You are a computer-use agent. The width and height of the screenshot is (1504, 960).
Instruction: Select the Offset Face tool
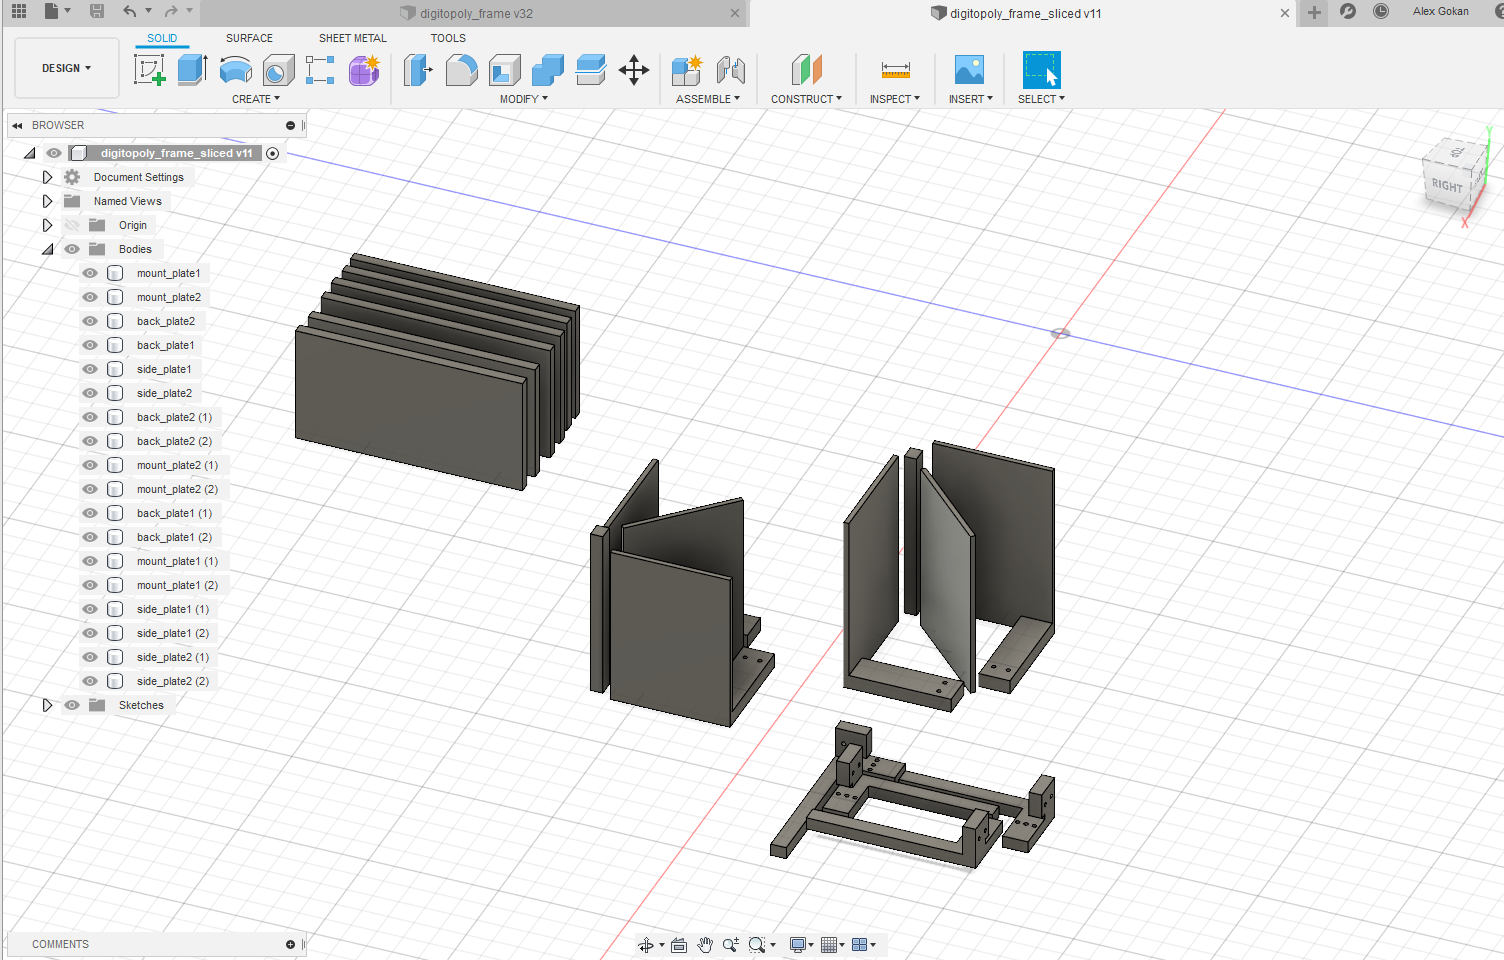(x=591, y=70)
